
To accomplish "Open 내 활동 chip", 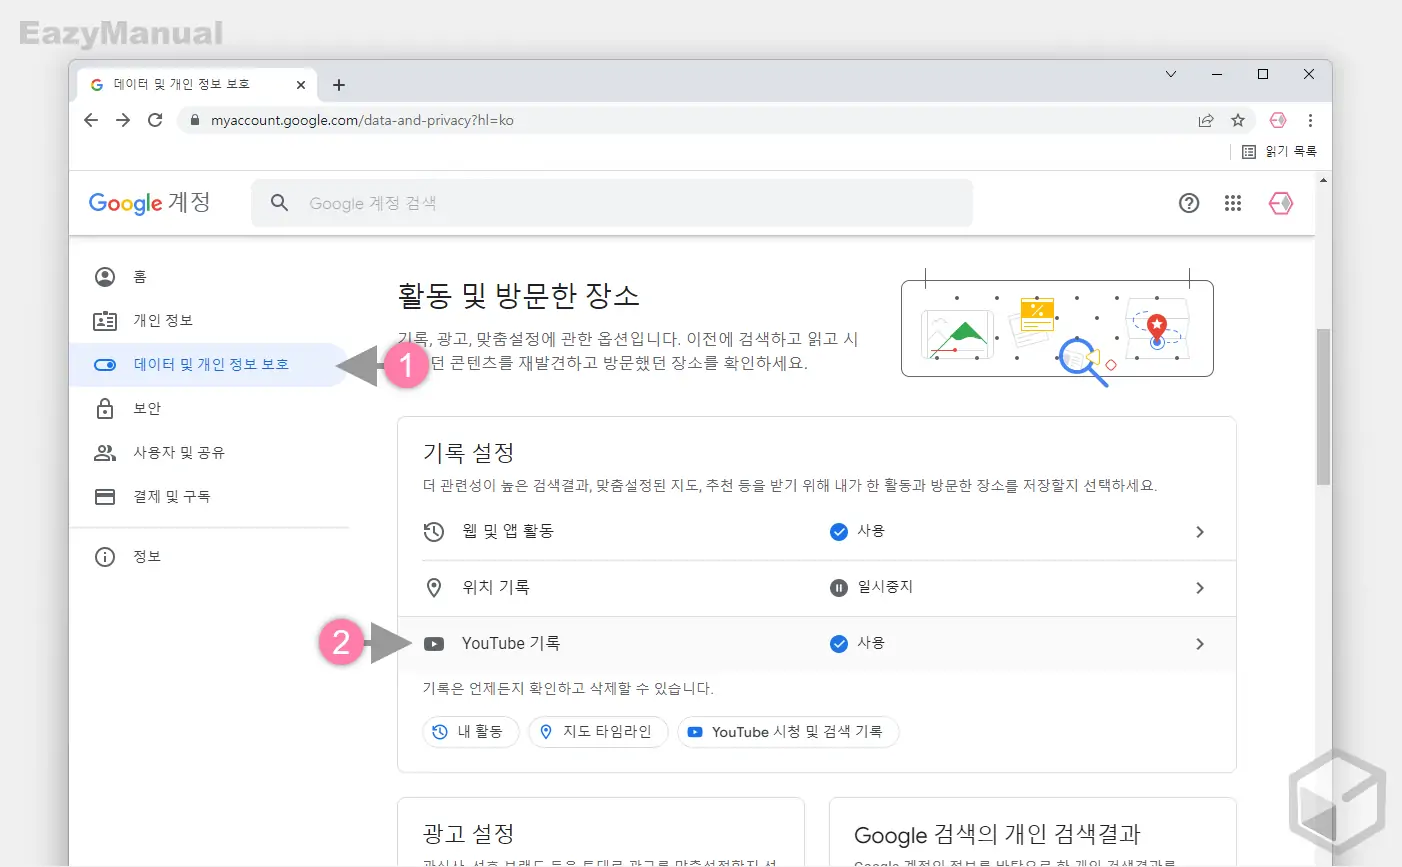I will click(x=470, y=732).
